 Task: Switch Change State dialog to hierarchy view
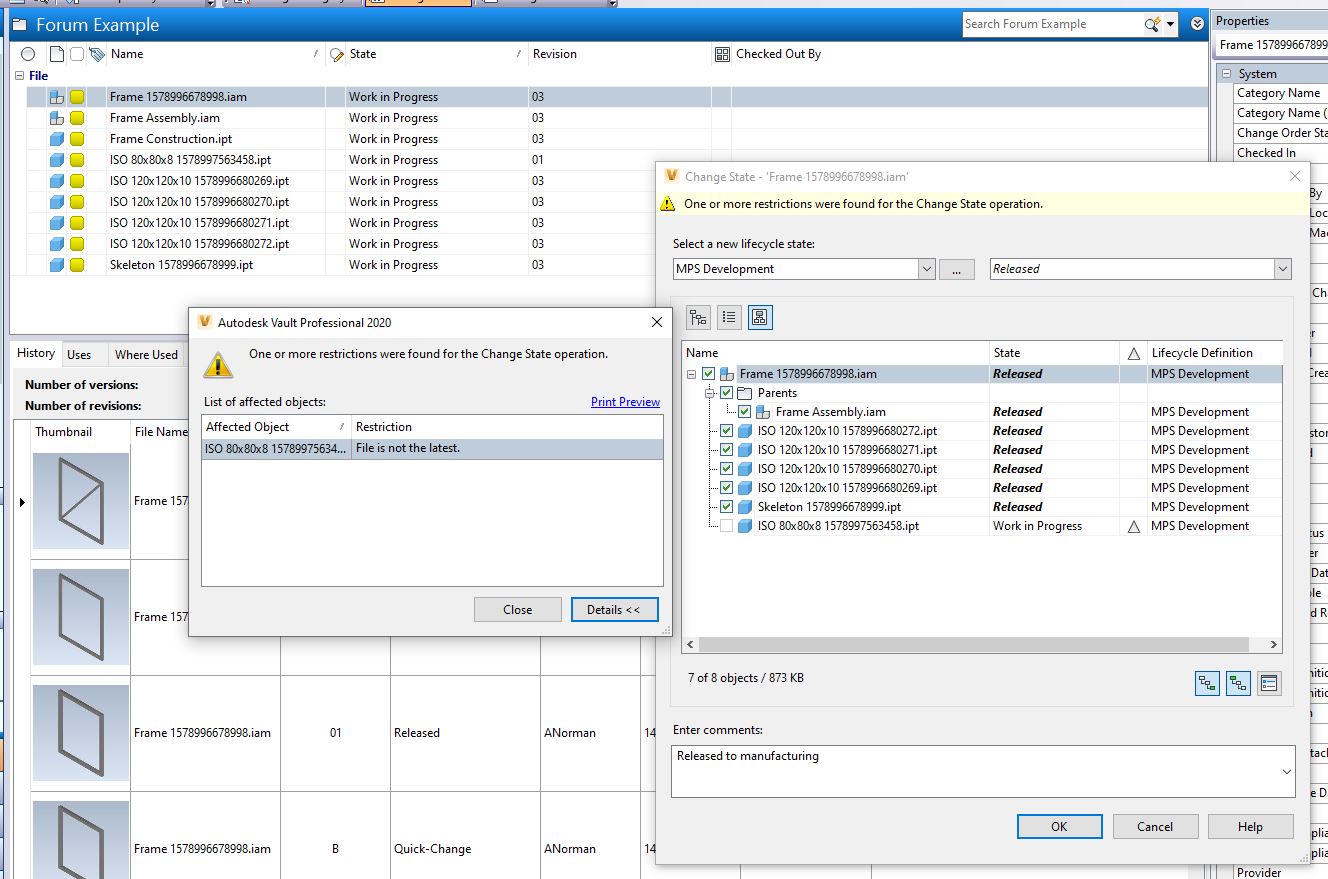pyautogui.click(x=698, y=317)
